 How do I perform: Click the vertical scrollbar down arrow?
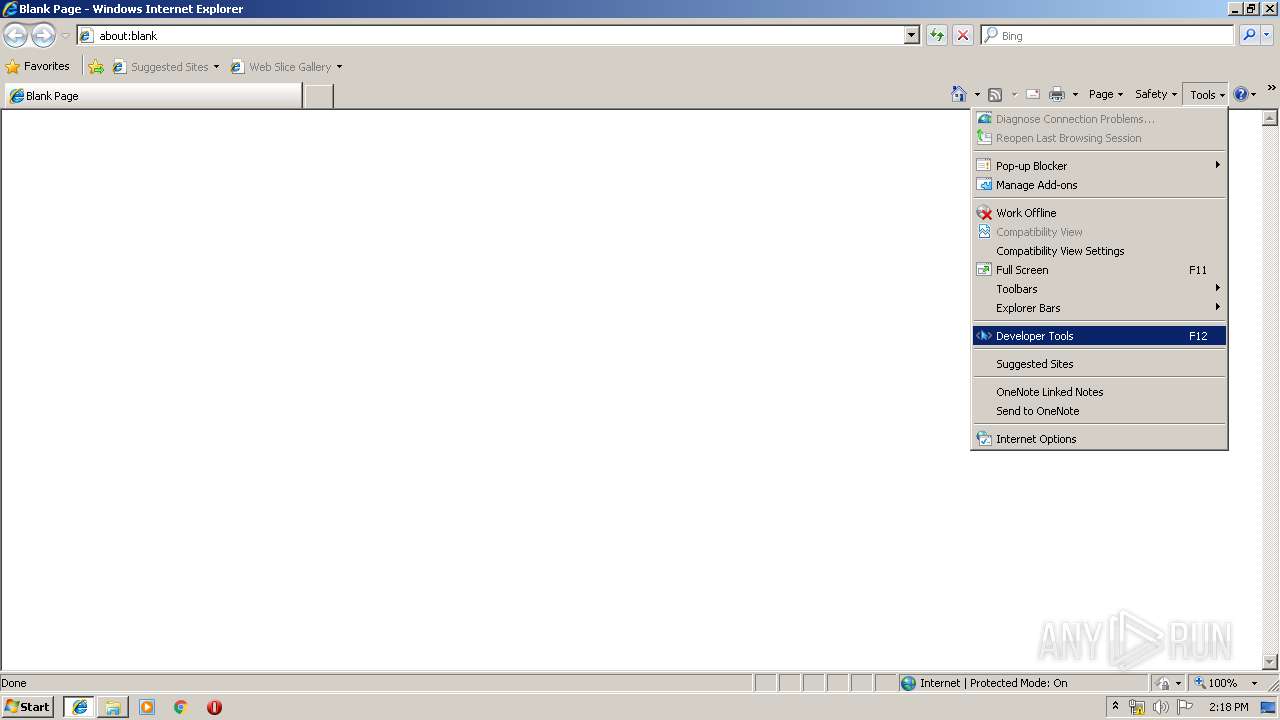[x=1270, y=662]
